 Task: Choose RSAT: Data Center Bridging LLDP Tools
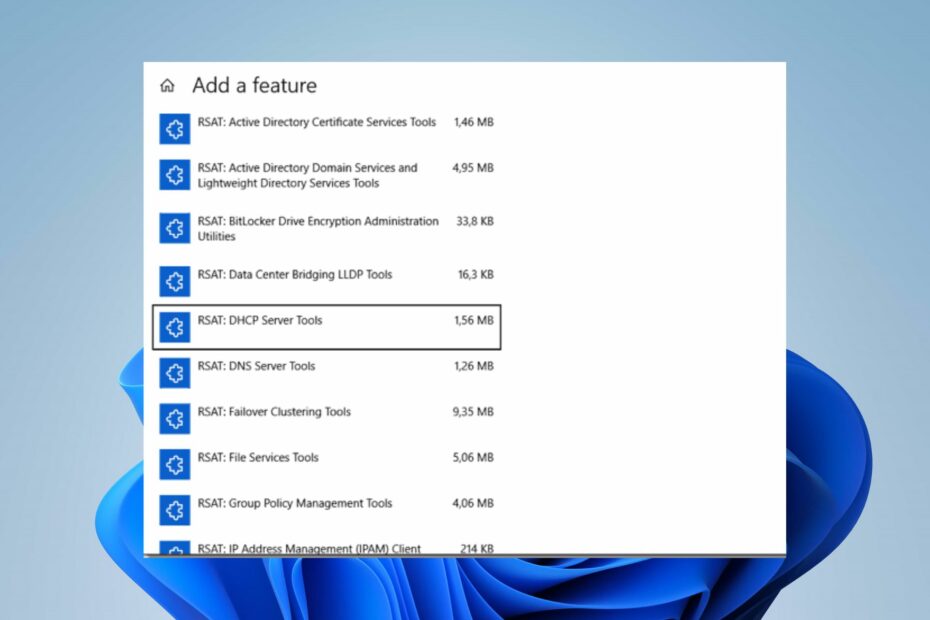pyautogui.click(x=295, y=275)
